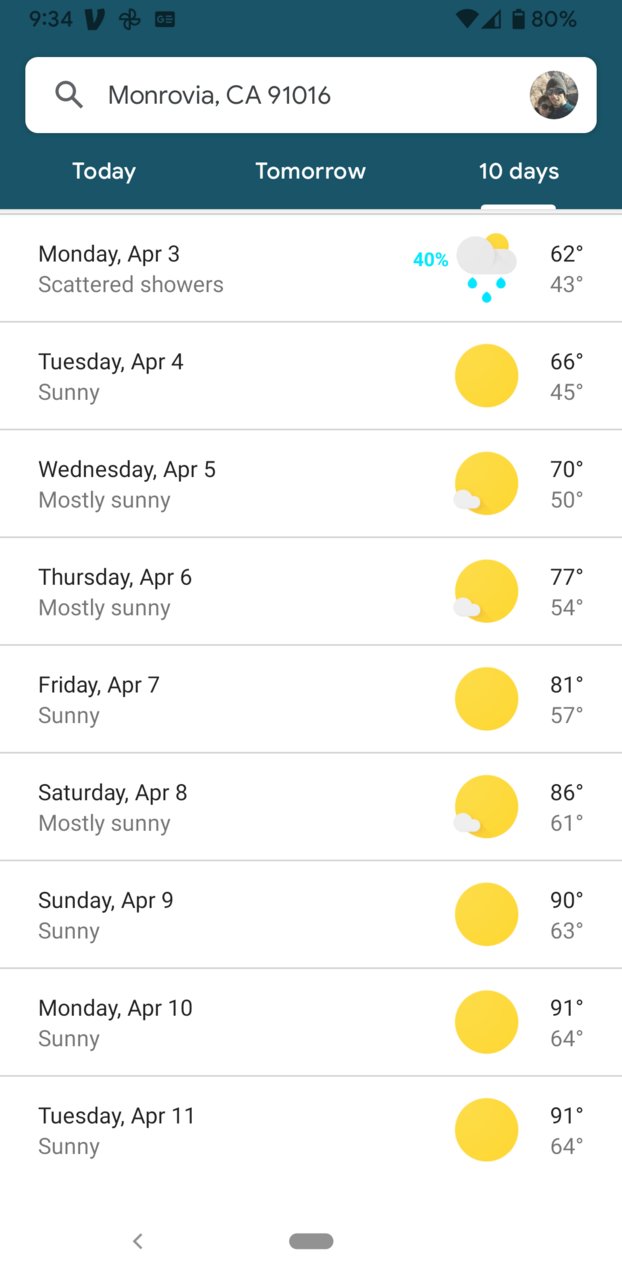Tap the 91° high for Tuesday Apr 11
622x1279 pixels.
pyautogui.click(x=567, y=1115)
